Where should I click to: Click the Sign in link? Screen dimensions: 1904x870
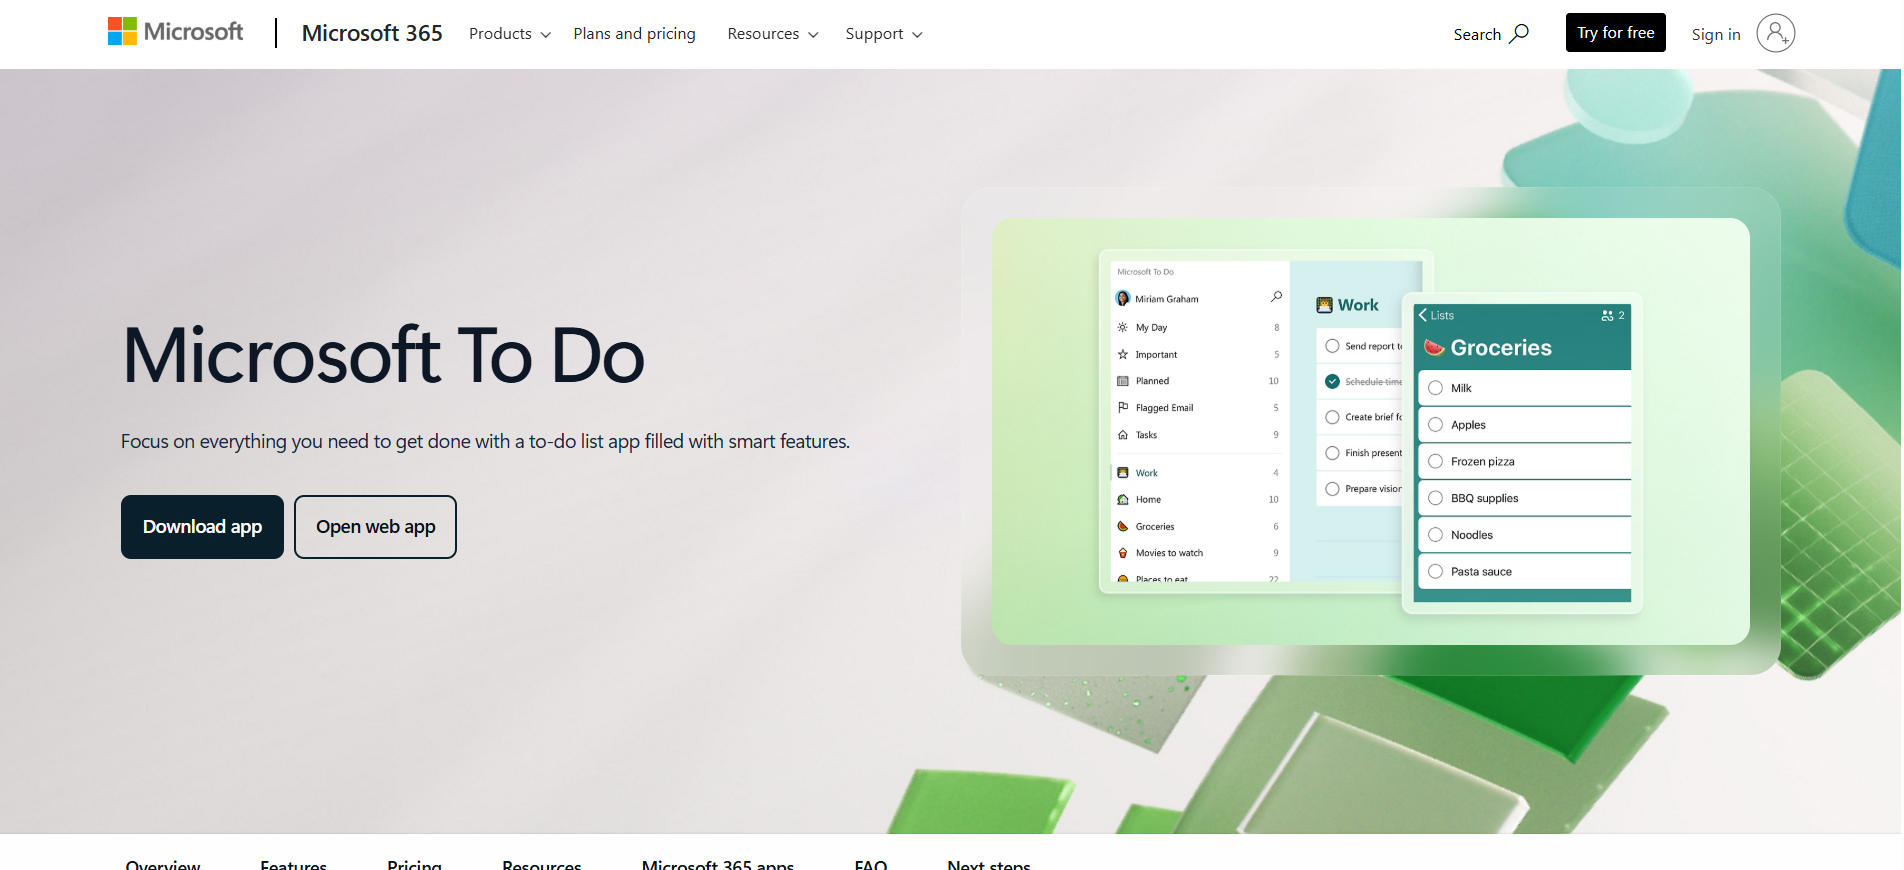pos(1716,34)
